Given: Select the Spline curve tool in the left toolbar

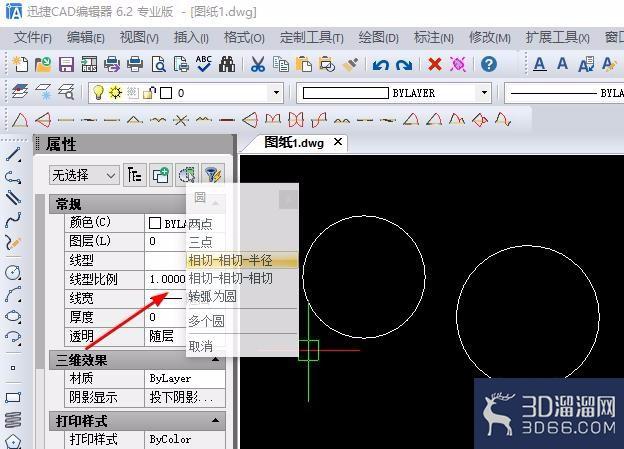Looking at the screenshot, I should pyautogui.click(x=13, y=219).
